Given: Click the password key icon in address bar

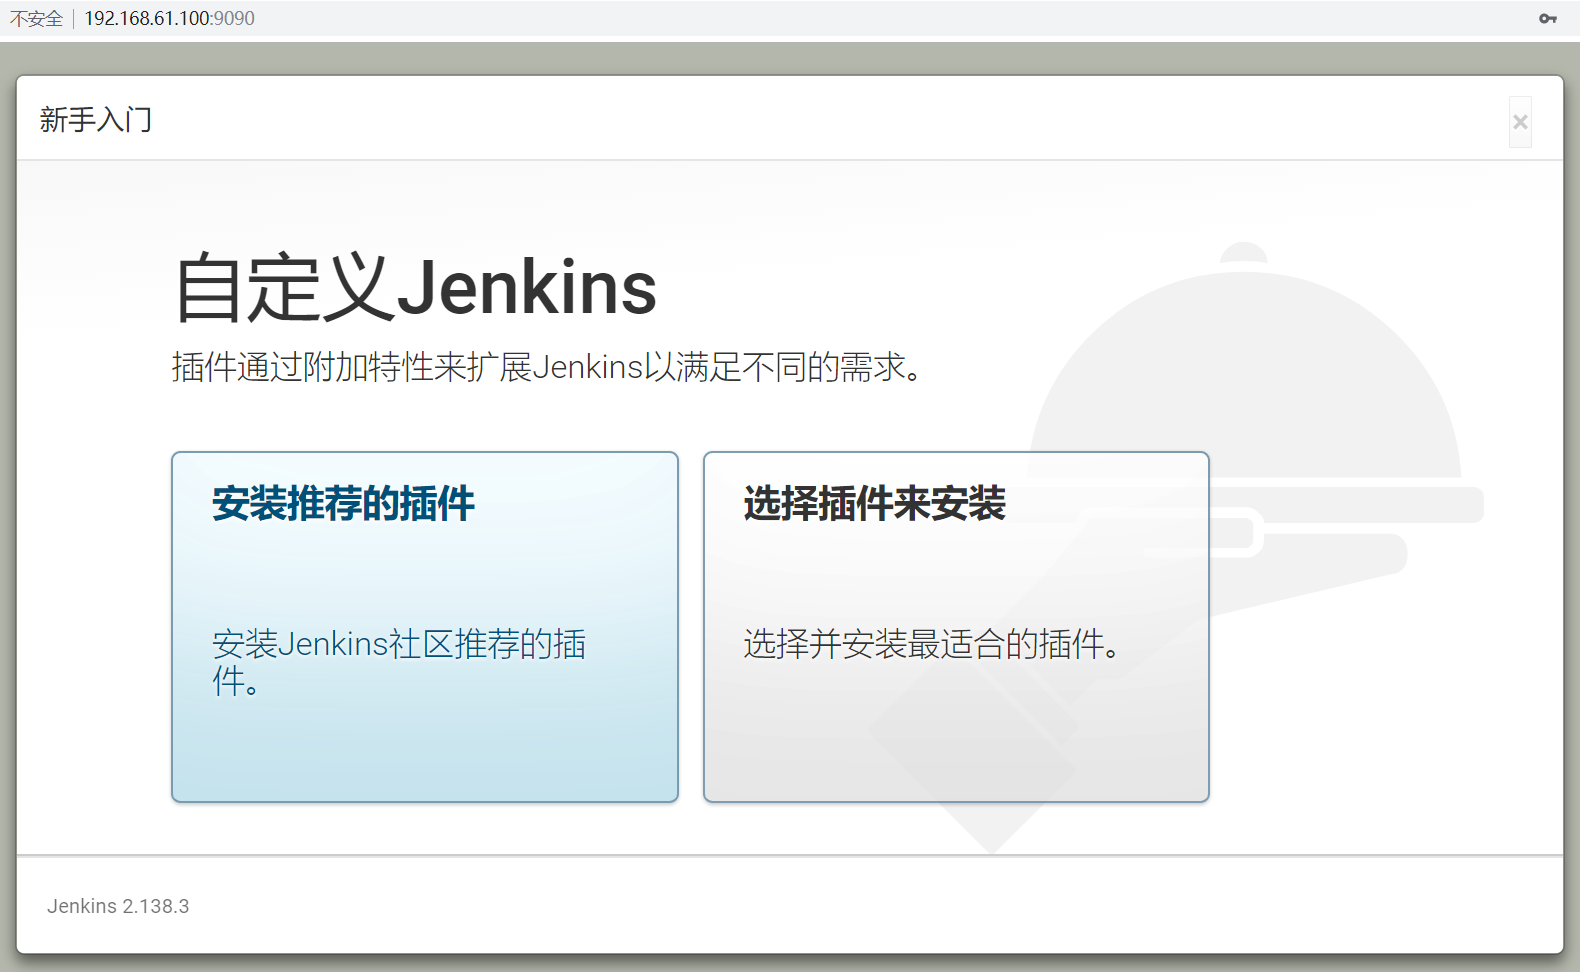Looking at the screenshot, I should pos(1547,18).
